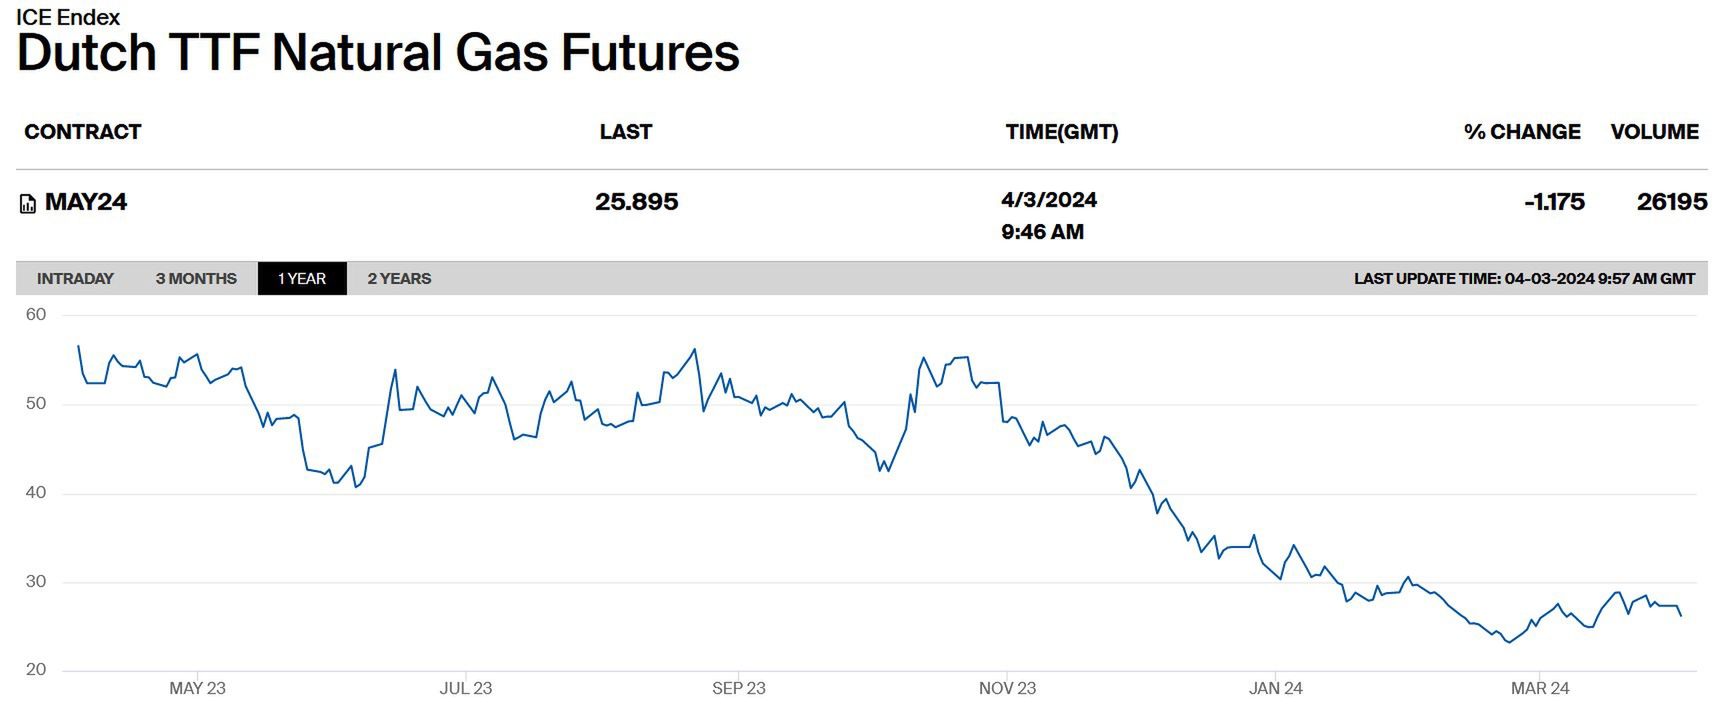Click the -1.175 percent change value
This screenshot has height=722, width=1729.
1554,202
